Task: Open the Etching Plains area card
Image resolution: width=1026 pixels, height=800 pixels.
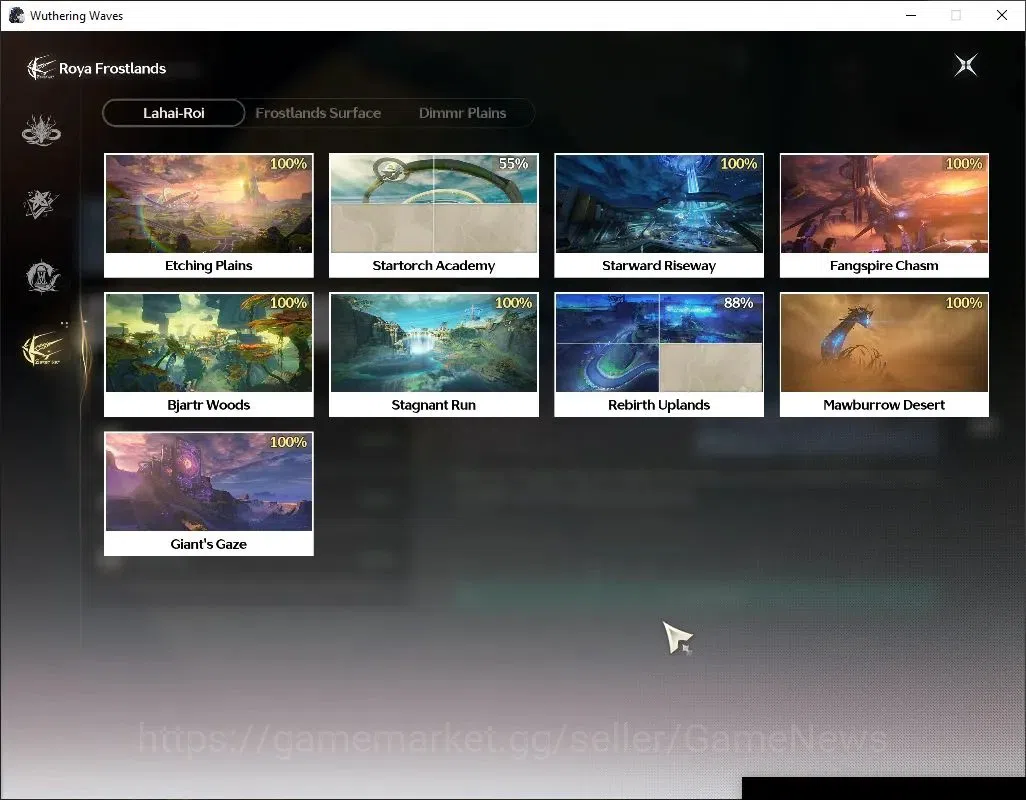Action: [209, 216]
